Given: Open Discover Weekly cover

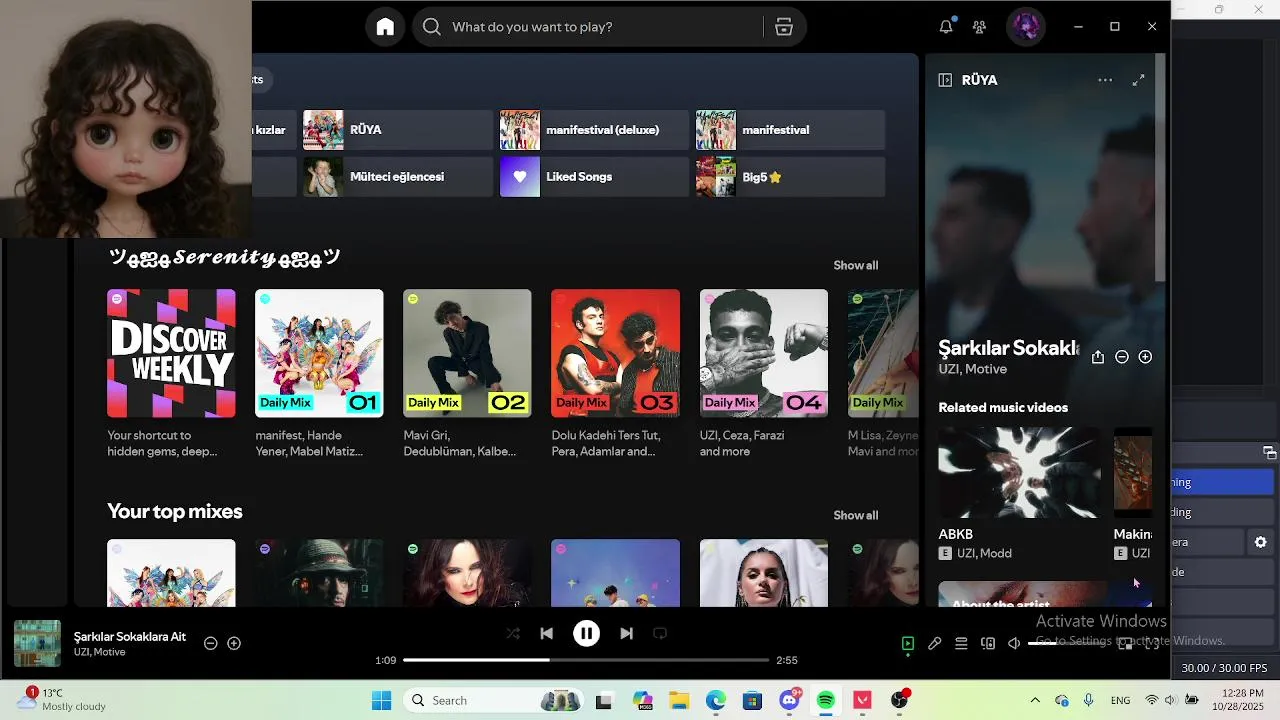Looking at the screenshot, I should pyautogui.click(x=171, y=353).
